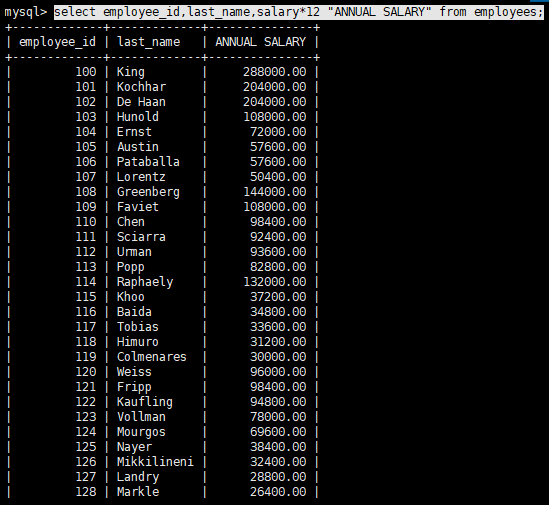Click the last name Pataballa
Viewport: 549px width, 505px height.
coord(148,162)
